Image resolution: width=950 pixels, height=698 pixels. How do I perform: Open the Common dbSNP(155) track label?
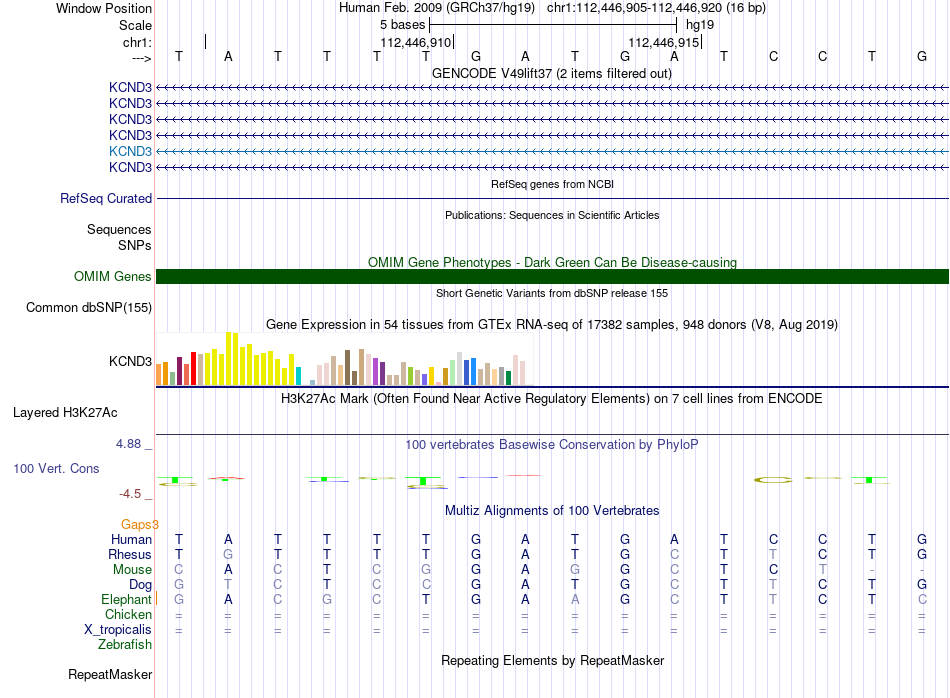click(89, 308)
